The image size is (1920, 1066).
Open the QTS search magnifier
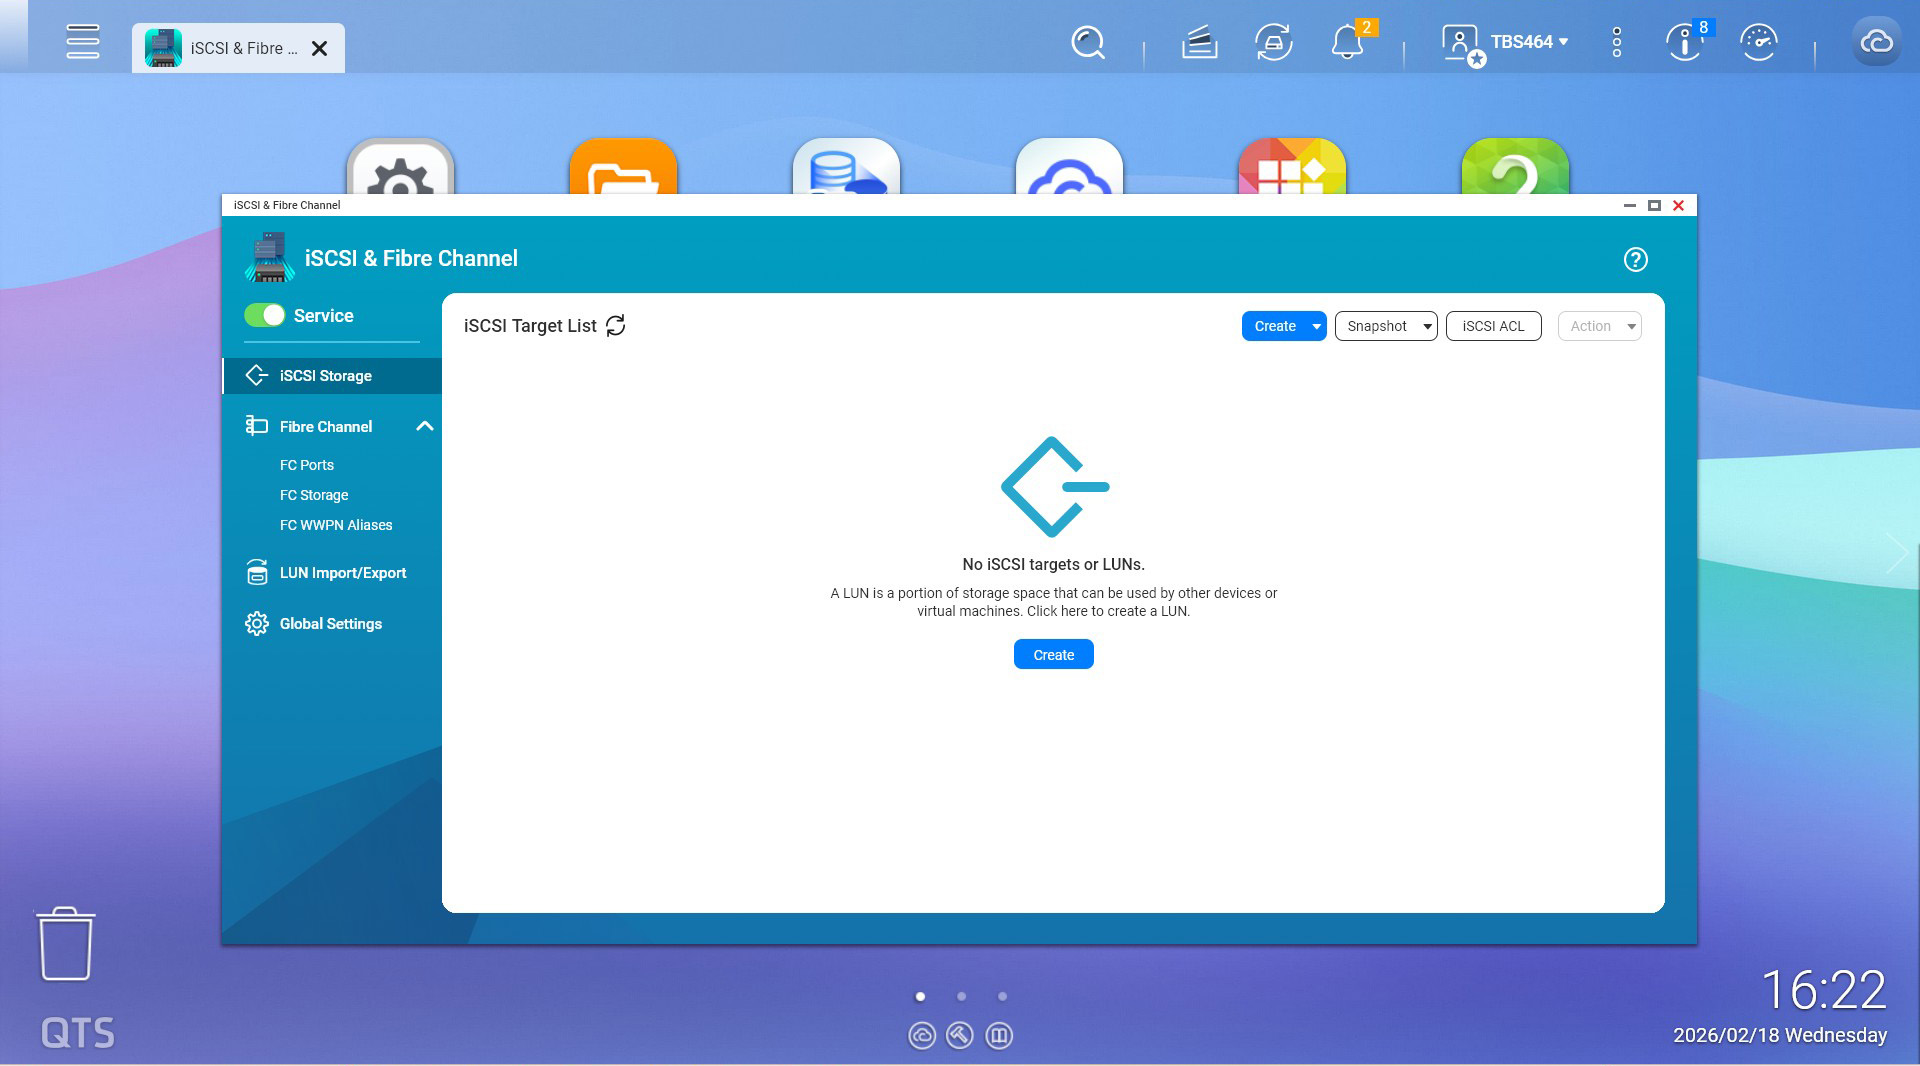(x=1087, y=43)
